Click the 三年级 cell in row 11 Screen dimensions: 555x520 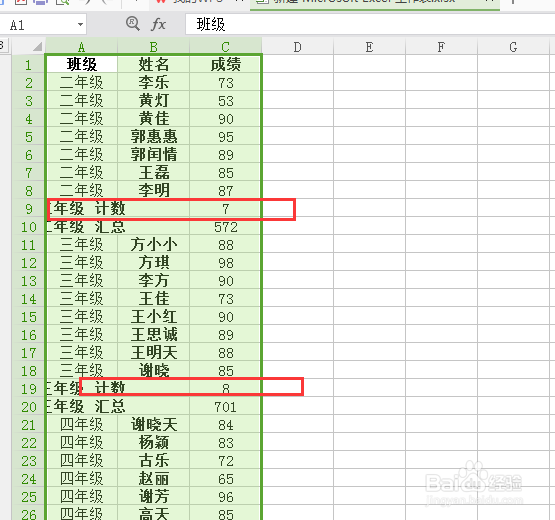(x=82, y=245)
